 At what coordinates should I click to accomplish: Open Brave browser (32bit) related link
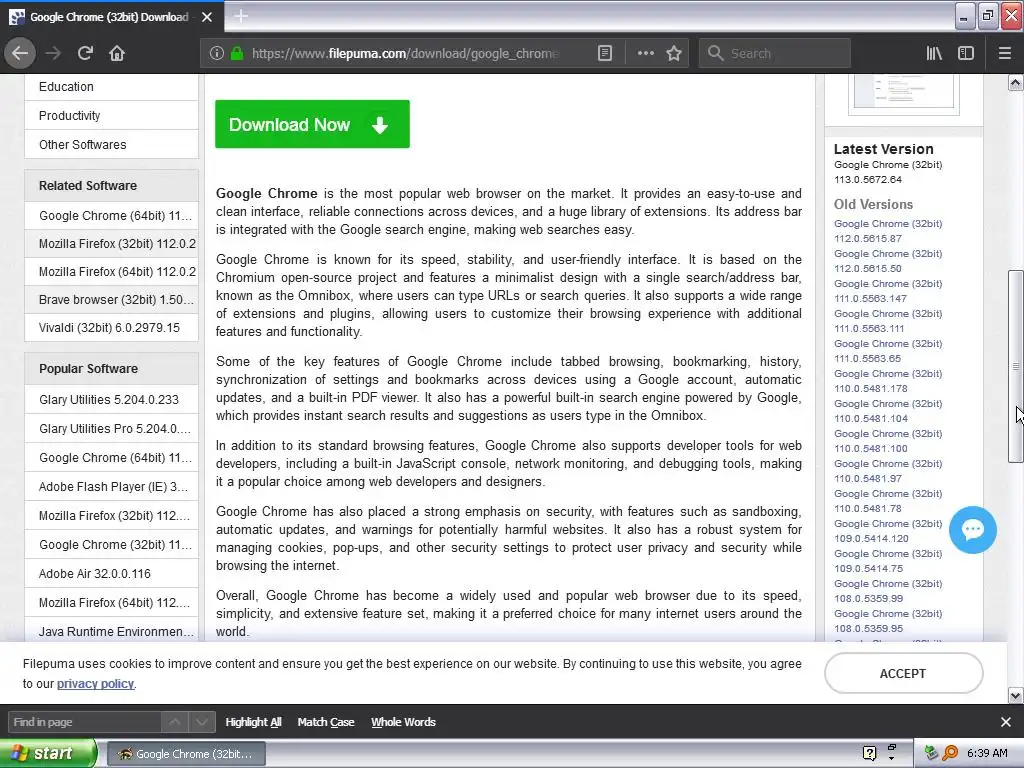click(x=112, y=300)
